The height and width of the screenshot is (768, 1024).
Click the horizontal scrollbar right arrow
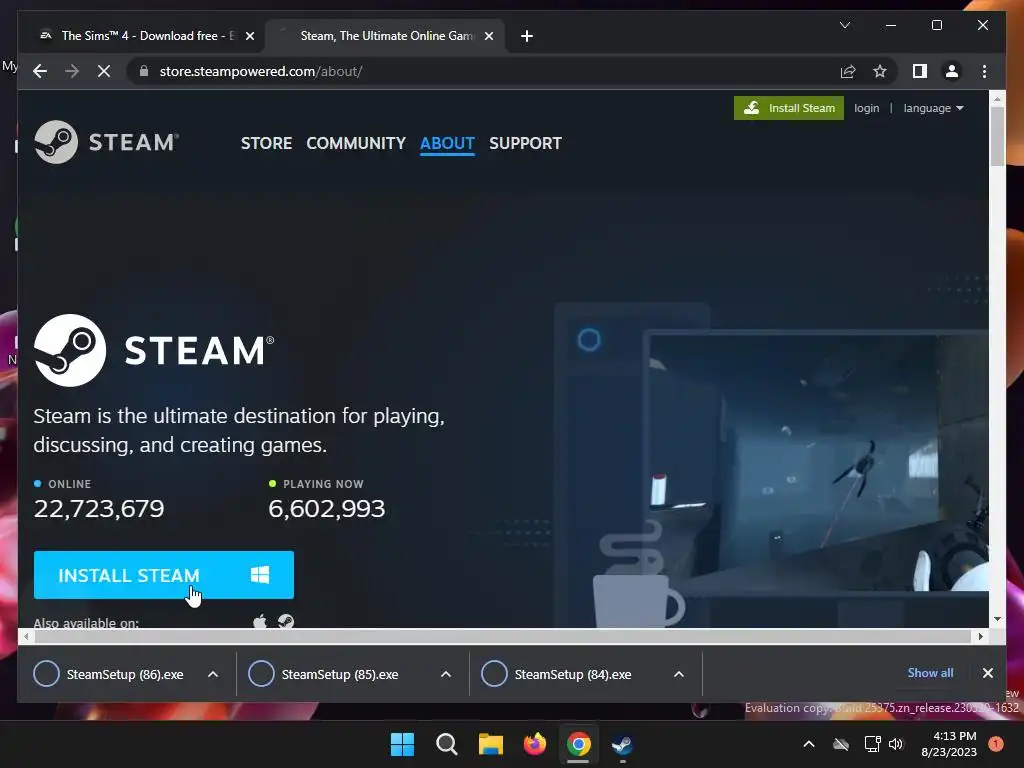980,636
